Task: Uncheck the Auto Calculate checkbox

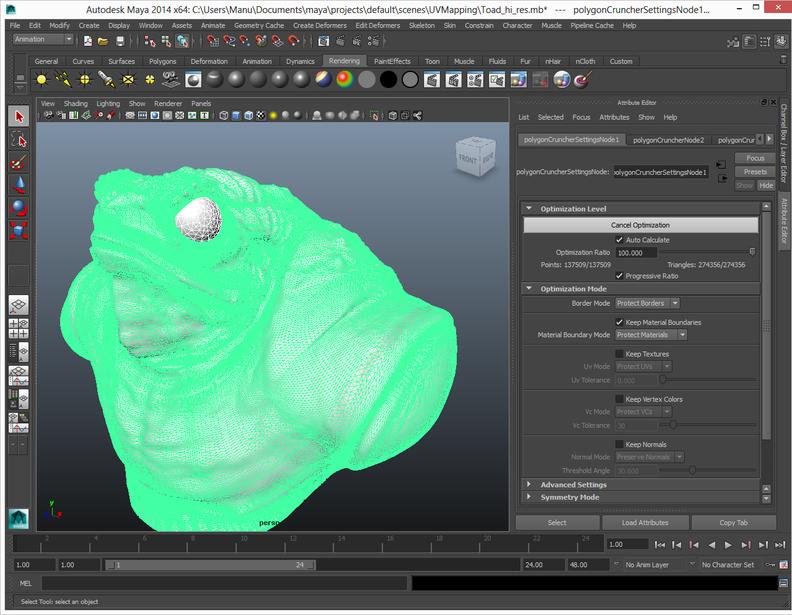Action: point(620,240)
